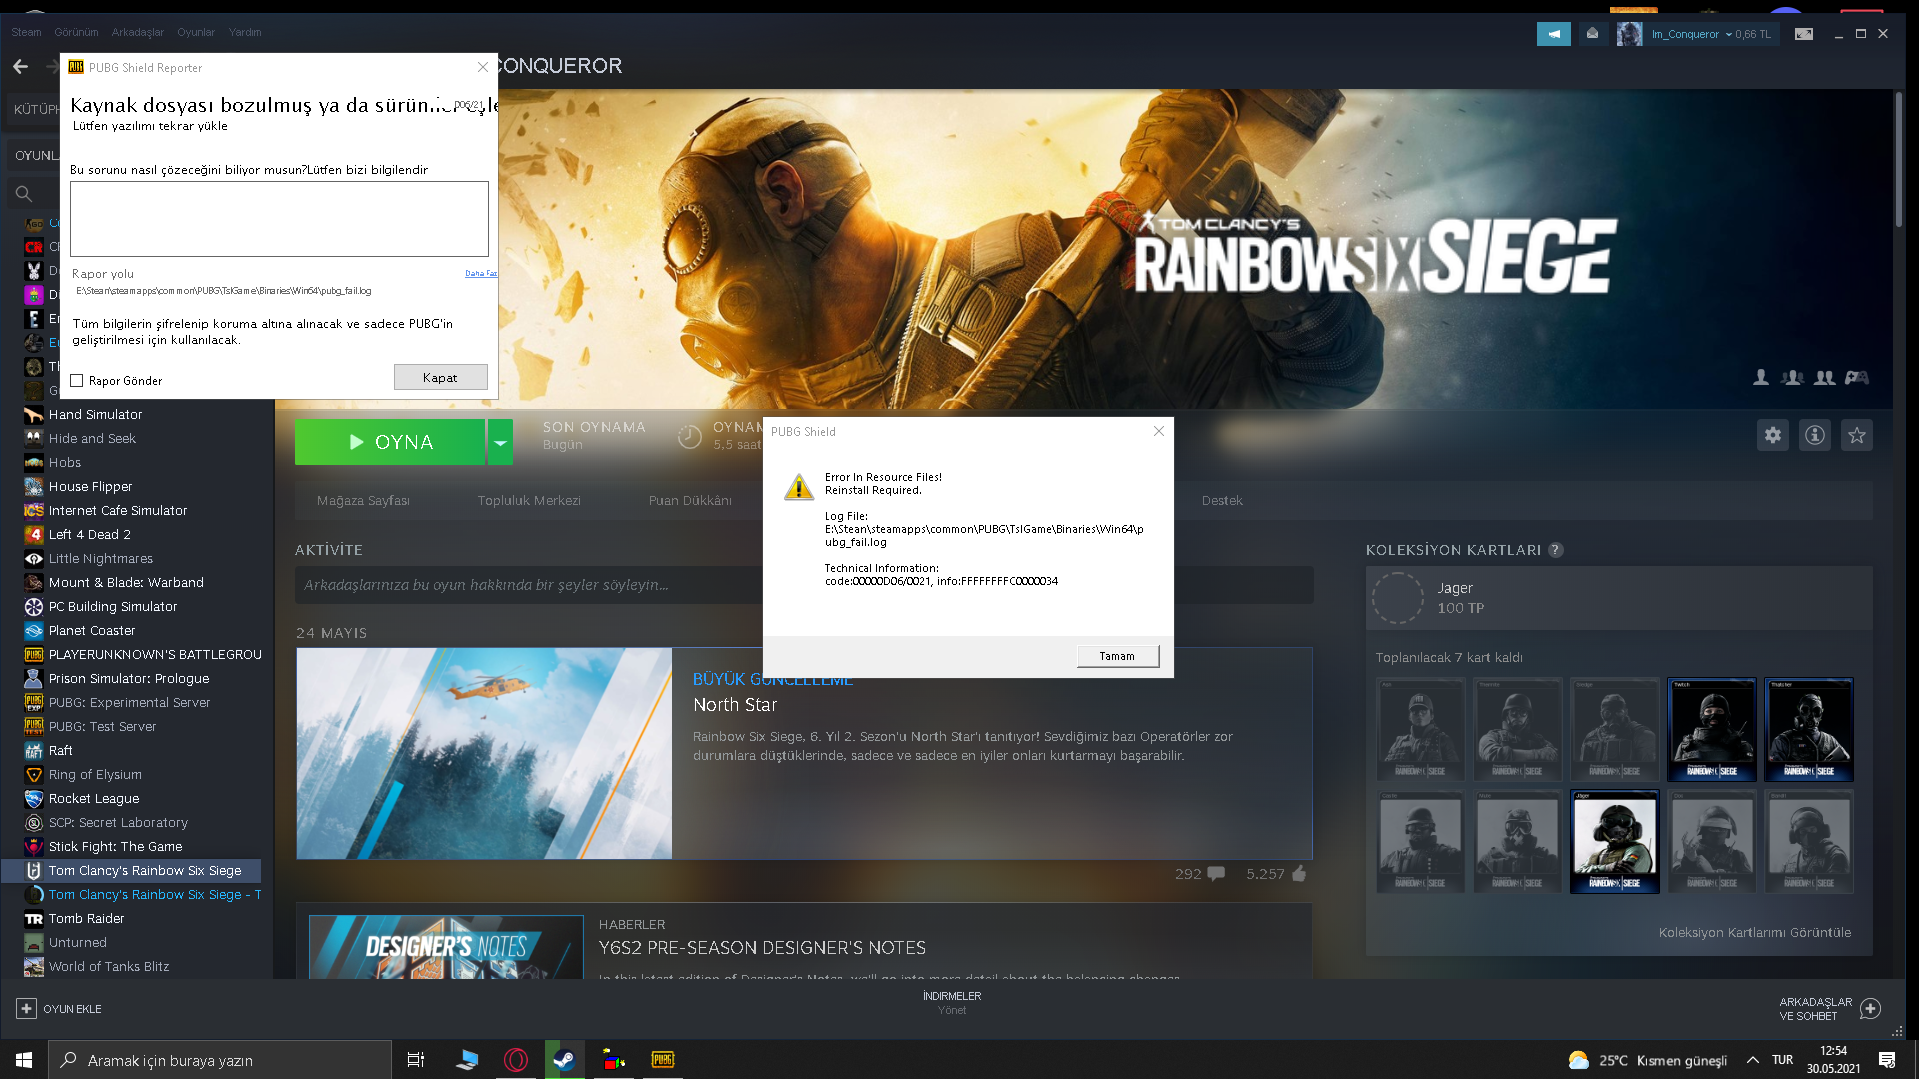Screen dimensions: 1919x1079
Task: Click the help question mark beside Koleksiyon Kartları
Action: coord(1555,550)
